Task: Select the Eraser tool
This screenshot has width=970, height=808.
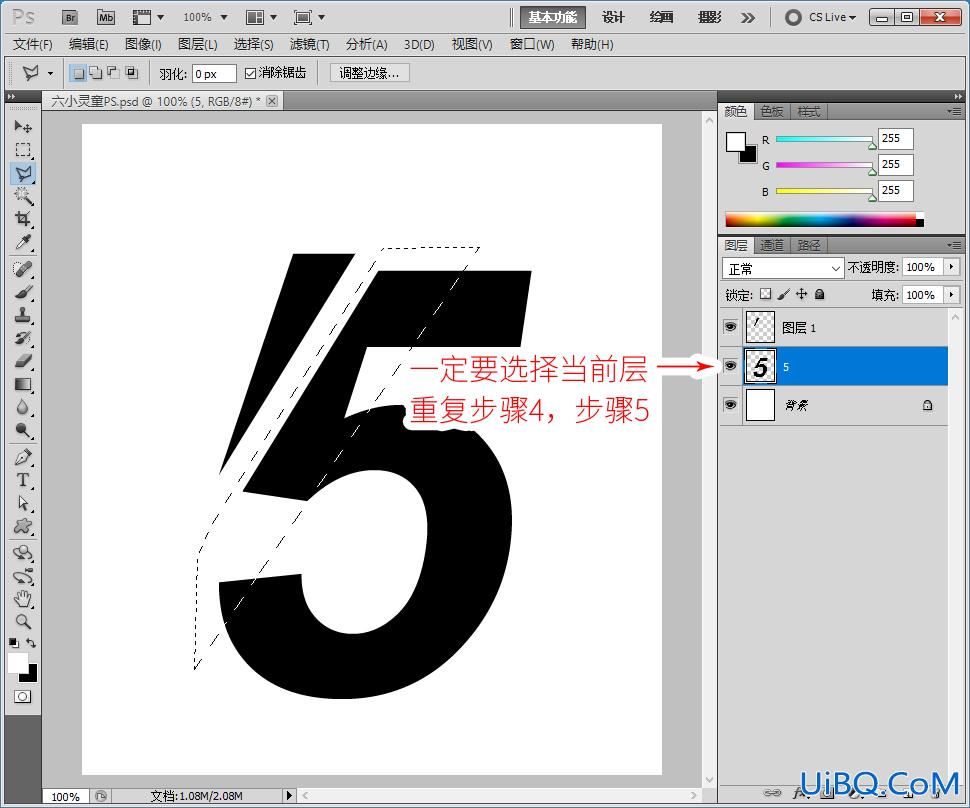Action: [23, 361]
